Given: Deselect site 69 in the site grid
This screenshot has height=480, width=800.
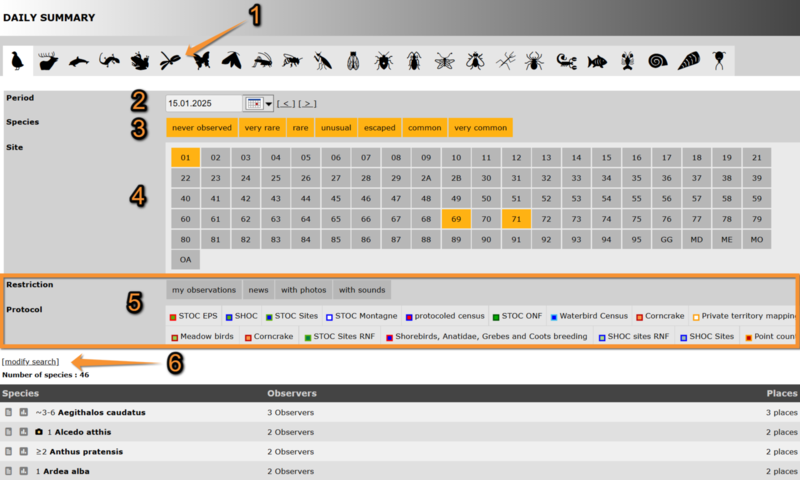Looking at the screenshot, I should [456, 219].
